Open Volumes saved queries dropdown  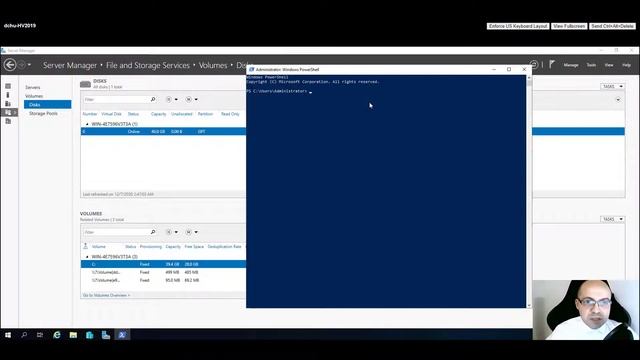point(191,232)
